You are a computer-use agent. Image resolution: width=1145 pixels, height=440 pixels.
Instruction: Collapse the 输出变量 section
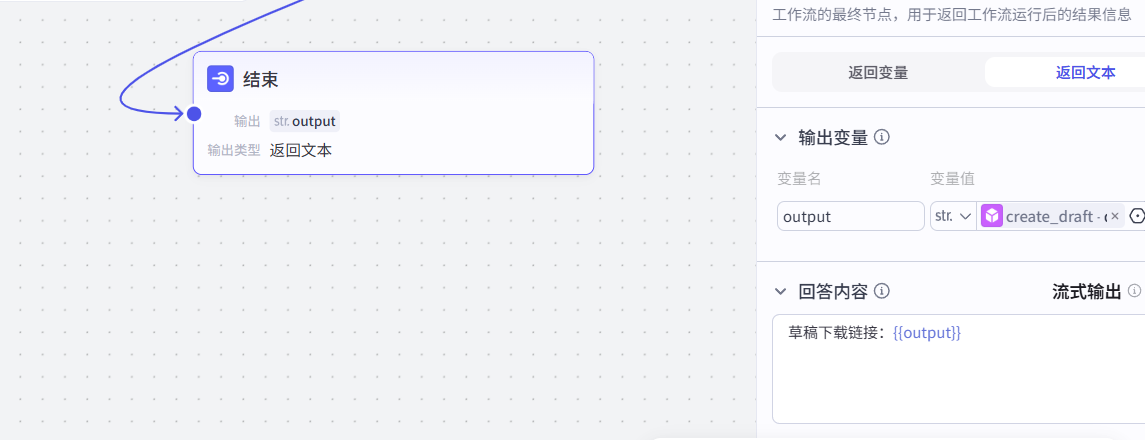point(781,137)
